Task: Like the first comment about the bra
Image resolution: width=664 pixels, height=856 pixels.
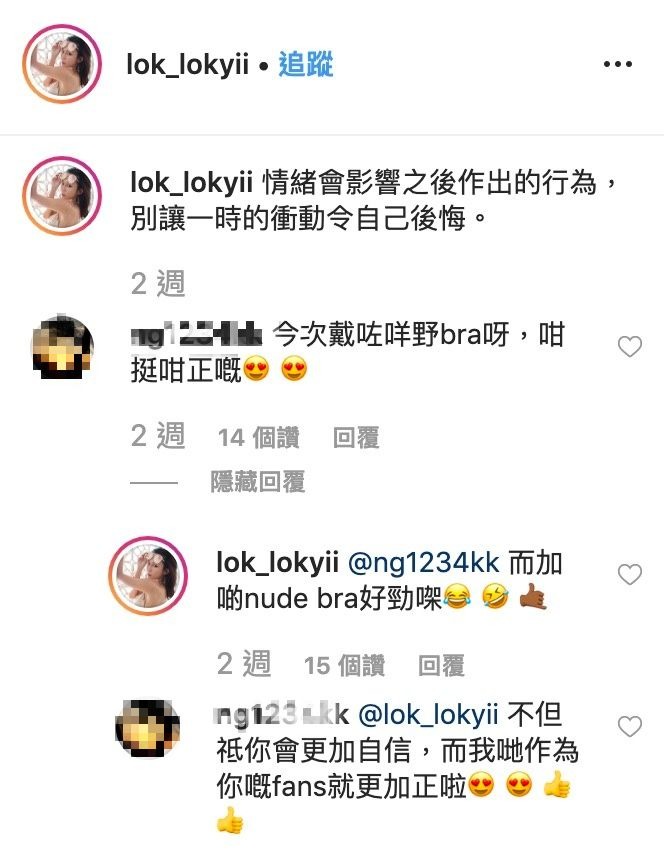Action: (x=630, y=347)
